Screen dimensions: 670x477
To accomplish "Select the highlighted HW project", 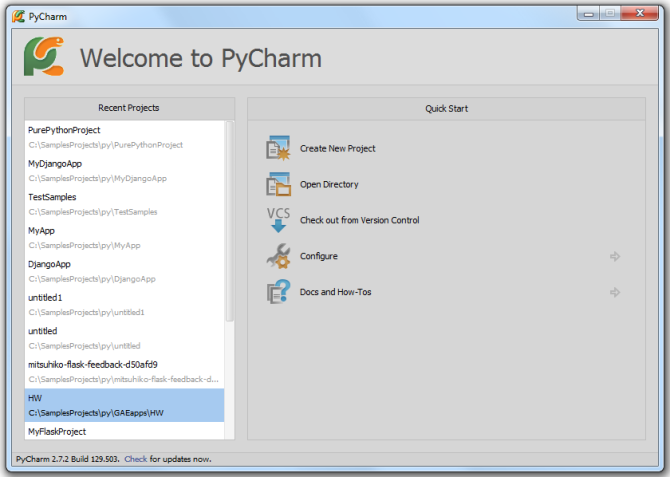I will coord(124,405).
